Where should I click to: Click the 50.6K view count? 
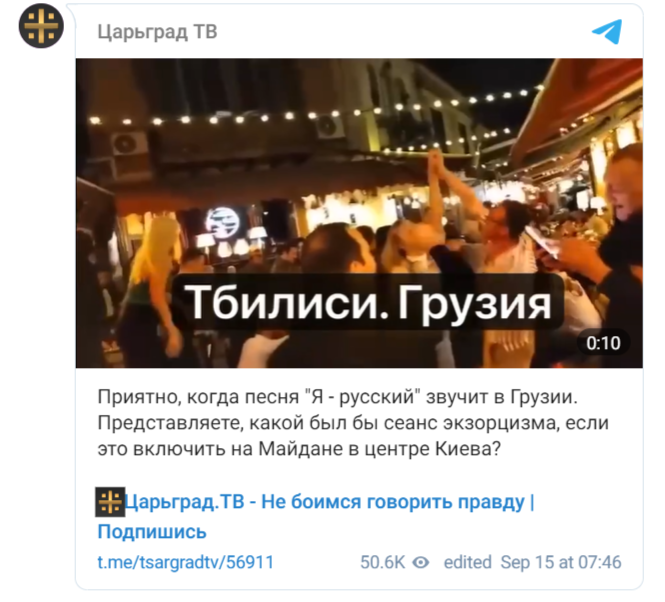tap(383, 563)
